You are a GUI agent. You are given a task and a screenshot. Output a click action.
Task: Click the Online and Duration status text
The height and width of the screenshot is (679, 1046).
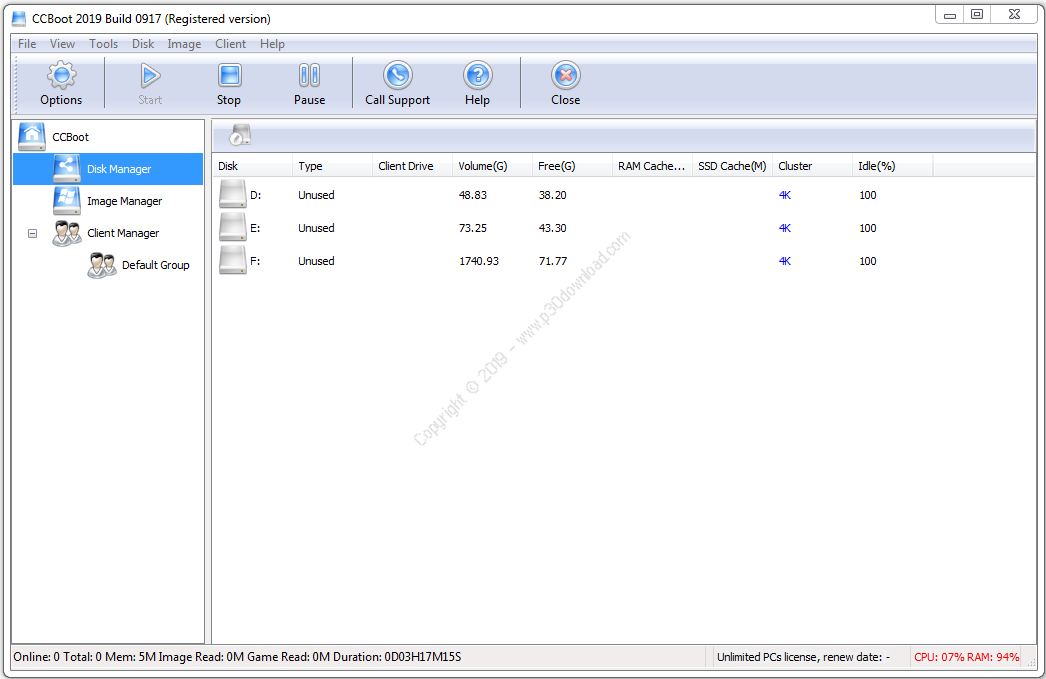tap(237, 657)
